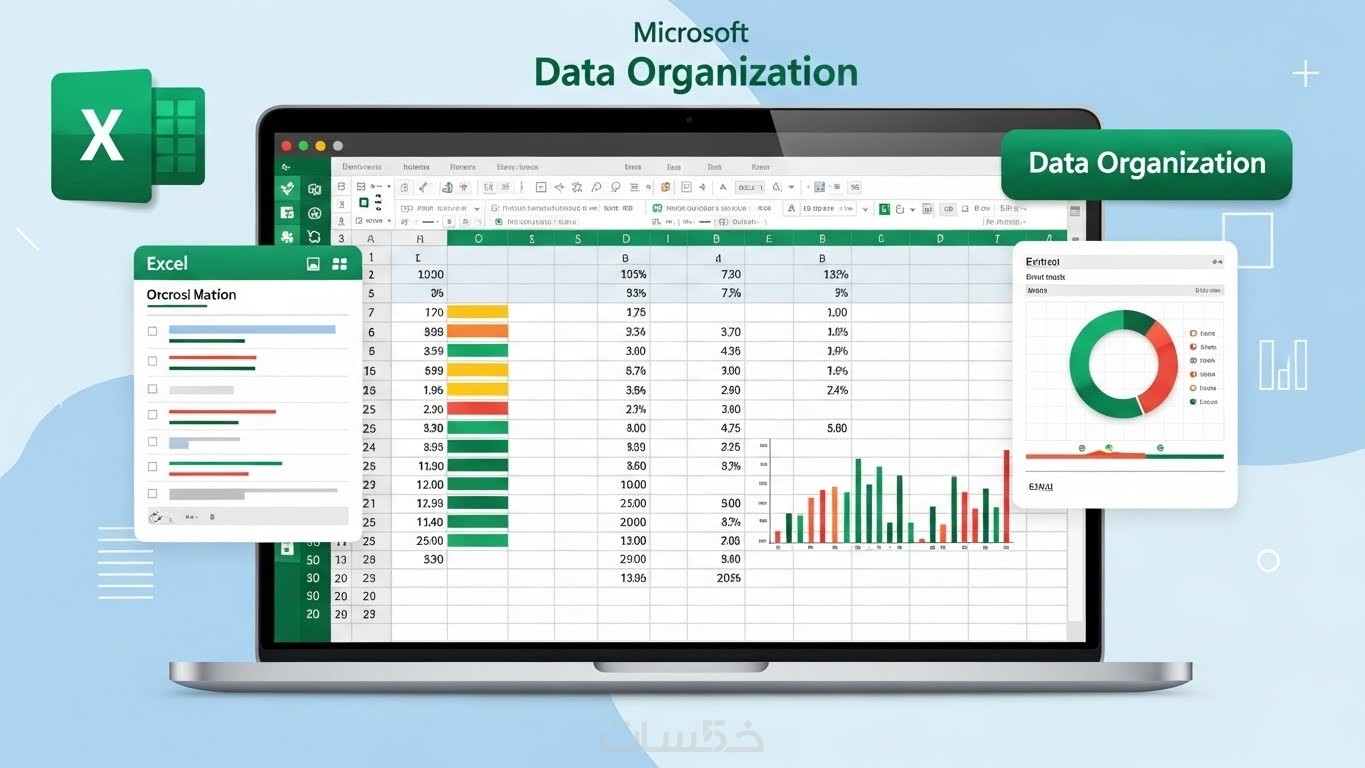Open the 'Tont' ribbon tab
1365x768 pixels.
point(714,167)
